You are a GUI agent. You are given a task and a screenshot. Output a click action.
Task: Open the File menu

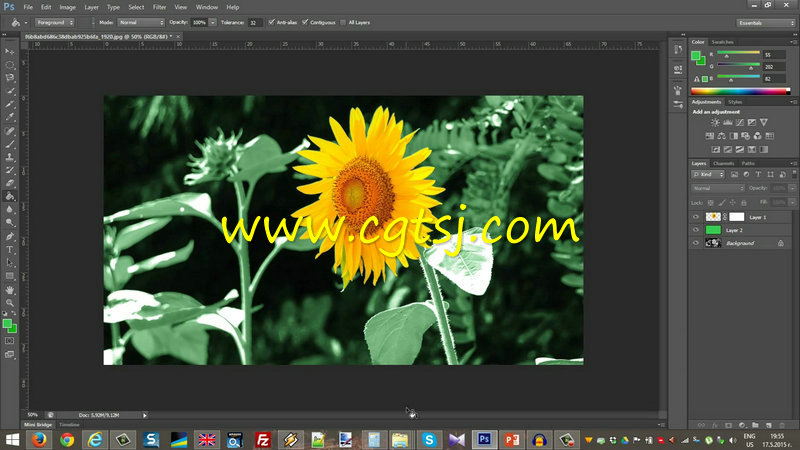pos(28,7)
